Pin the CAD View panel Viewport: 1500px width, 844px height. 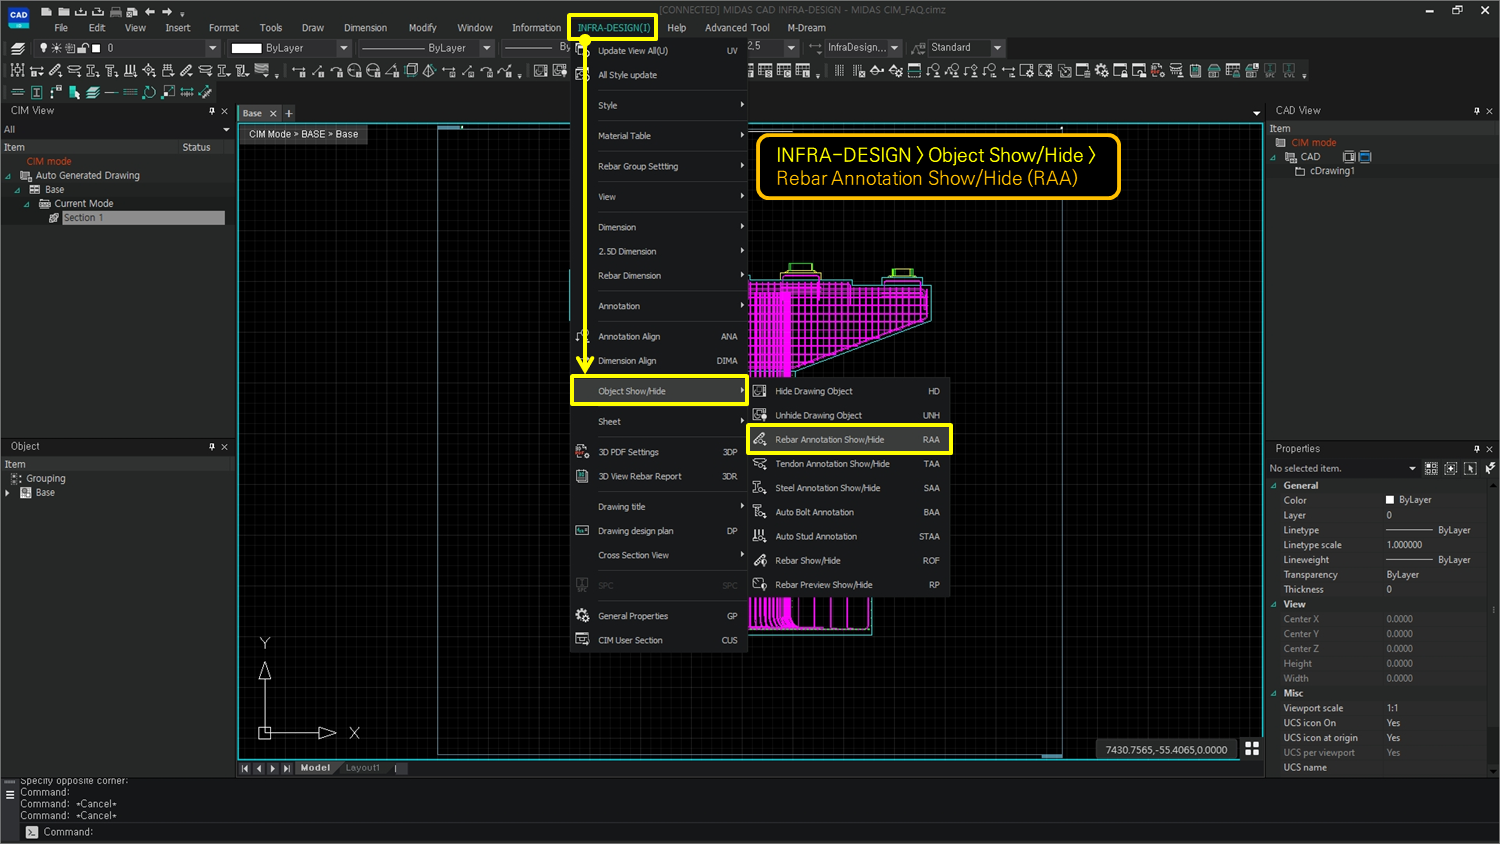(1476, 111)
